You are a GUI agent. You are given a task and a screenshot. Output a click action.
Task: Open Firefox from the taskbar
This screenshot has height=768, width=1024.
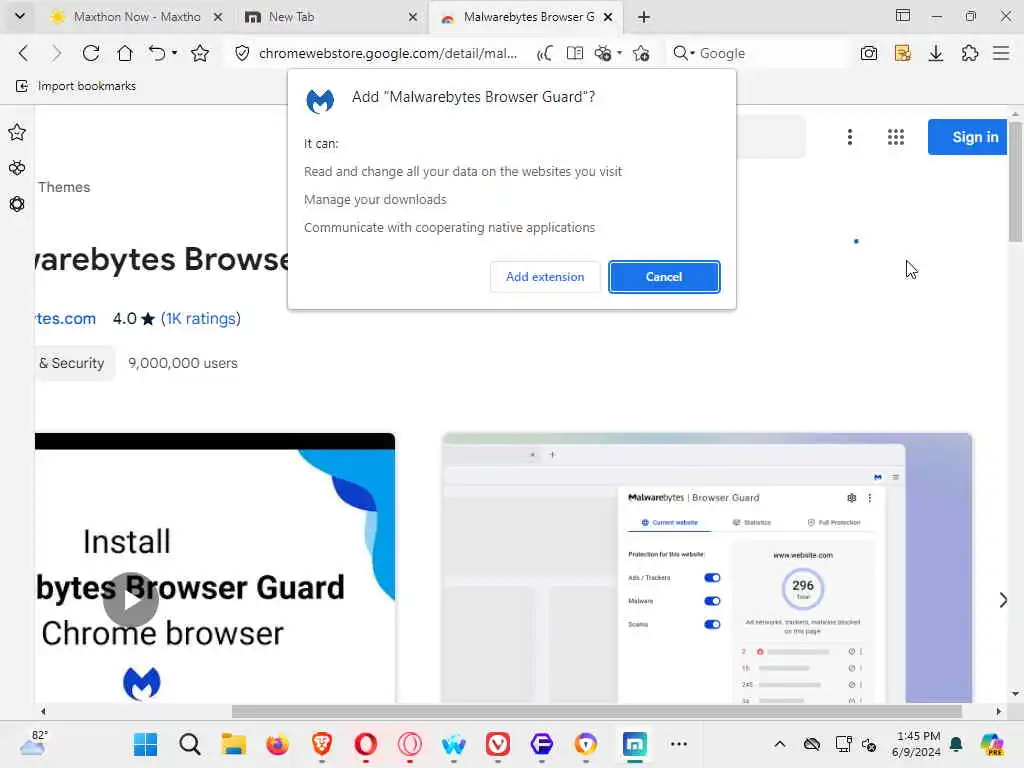click(x=278, y=744)
